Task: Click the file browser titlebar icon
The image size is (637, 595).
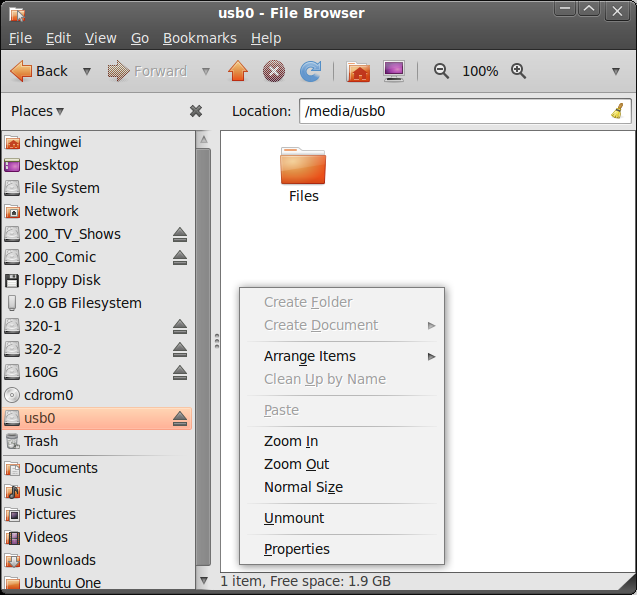Action: coord(17,14)
